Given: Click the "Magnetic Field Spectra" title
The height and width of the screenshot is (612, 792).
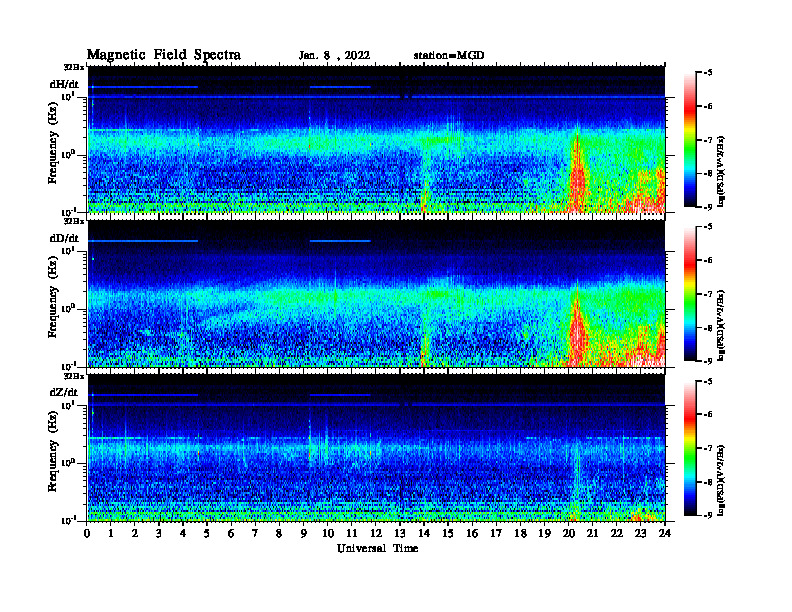Looking at the screenshot, I should tap(164, 55).
